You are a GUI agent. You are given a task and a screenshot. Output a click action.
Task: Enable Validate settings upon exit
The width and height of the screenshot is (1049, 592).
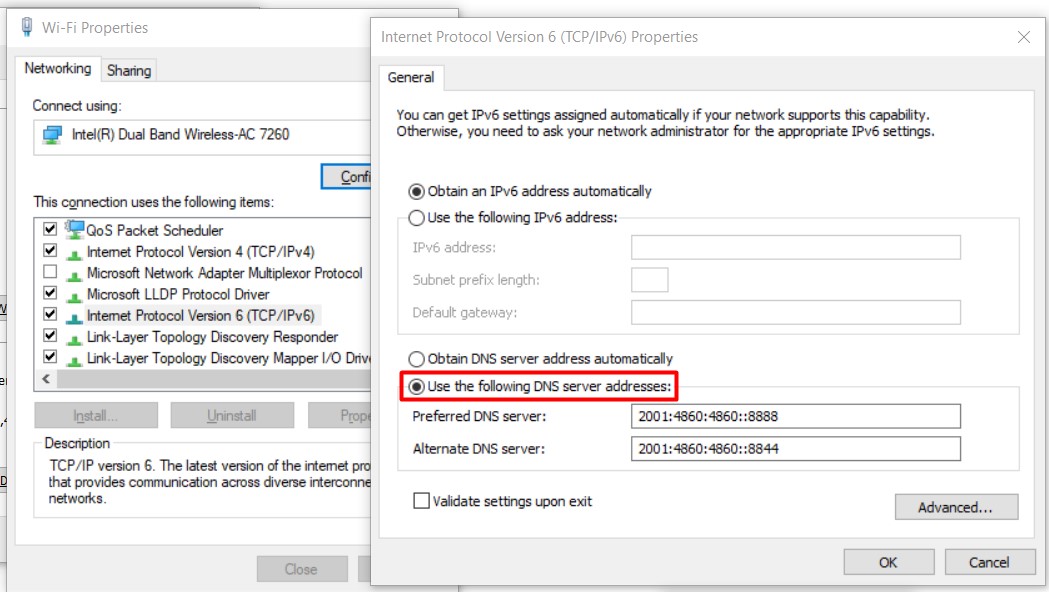click(421, 501)
